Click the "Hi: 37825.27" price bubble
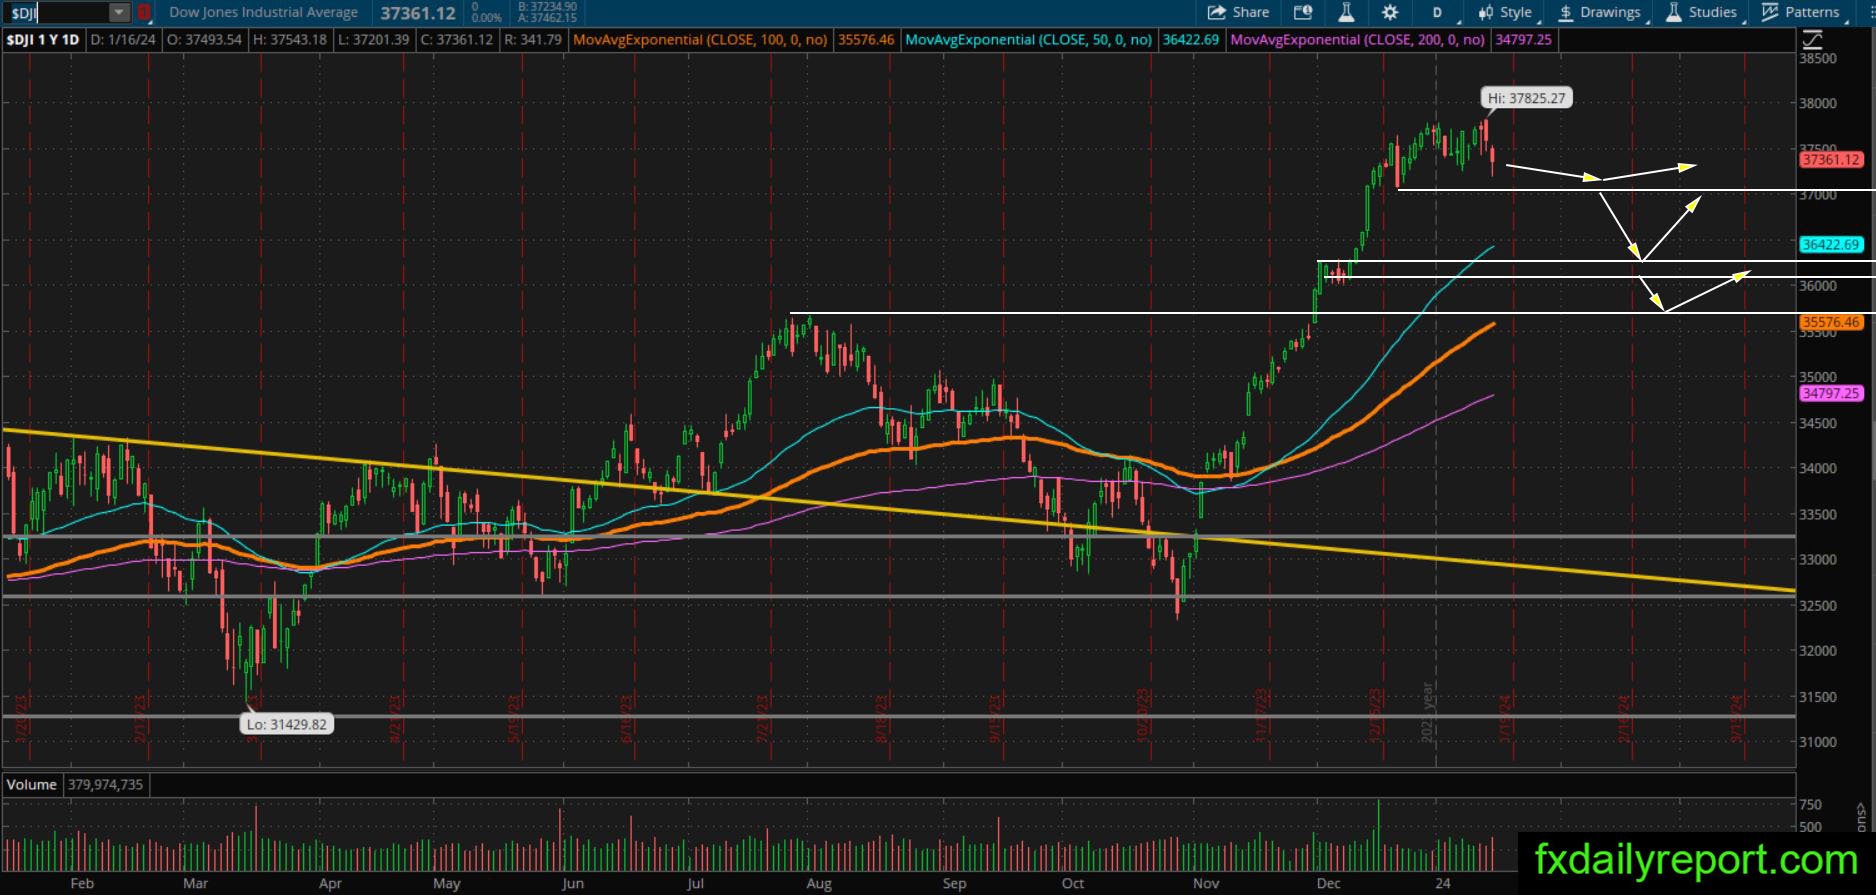The width and height of the screenshot is (1876, 895). [1526, 98]
